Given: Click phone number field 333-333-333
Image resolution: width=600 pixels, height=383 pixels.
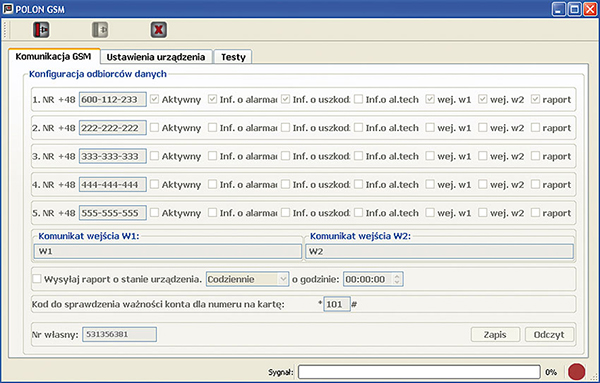Looking at the screenshot, I should (112, 156).
